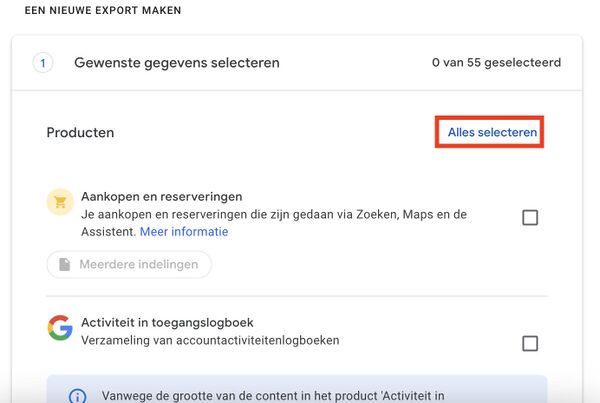The width and height of the screenshot is (600, 403).
Task: Click the document icon beside Meerdere indelingen
Action: [x=63, y=264]
